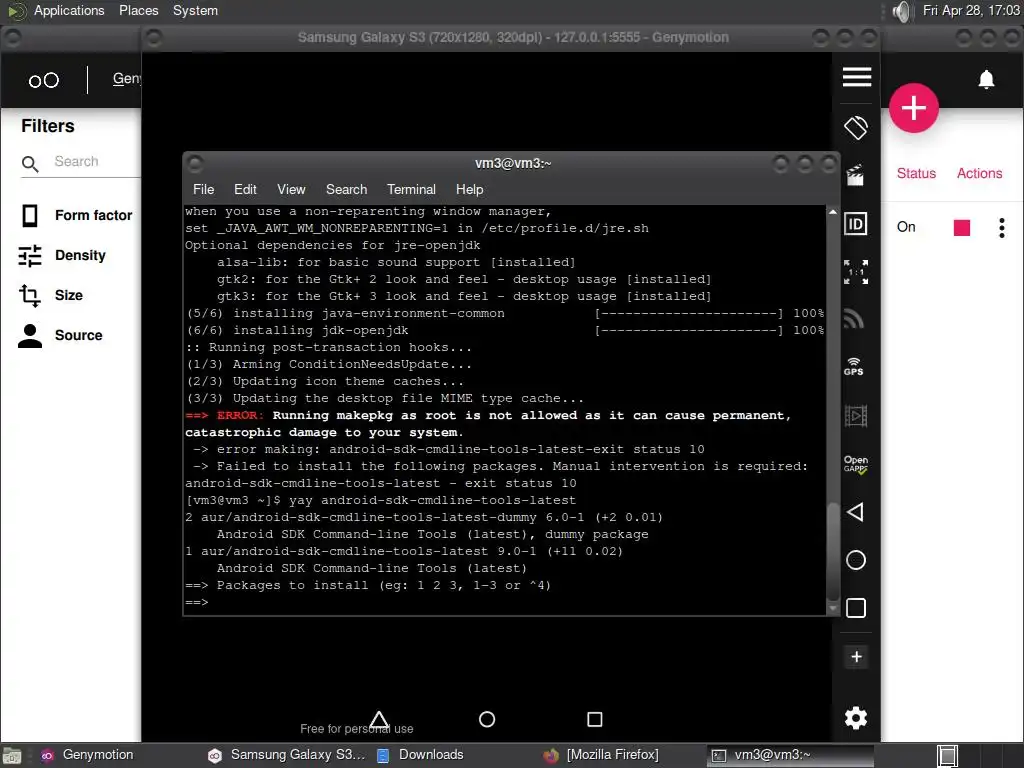1024x768 pixels.
Task: Open the System menu in top panel
Action: click(195, 10)
